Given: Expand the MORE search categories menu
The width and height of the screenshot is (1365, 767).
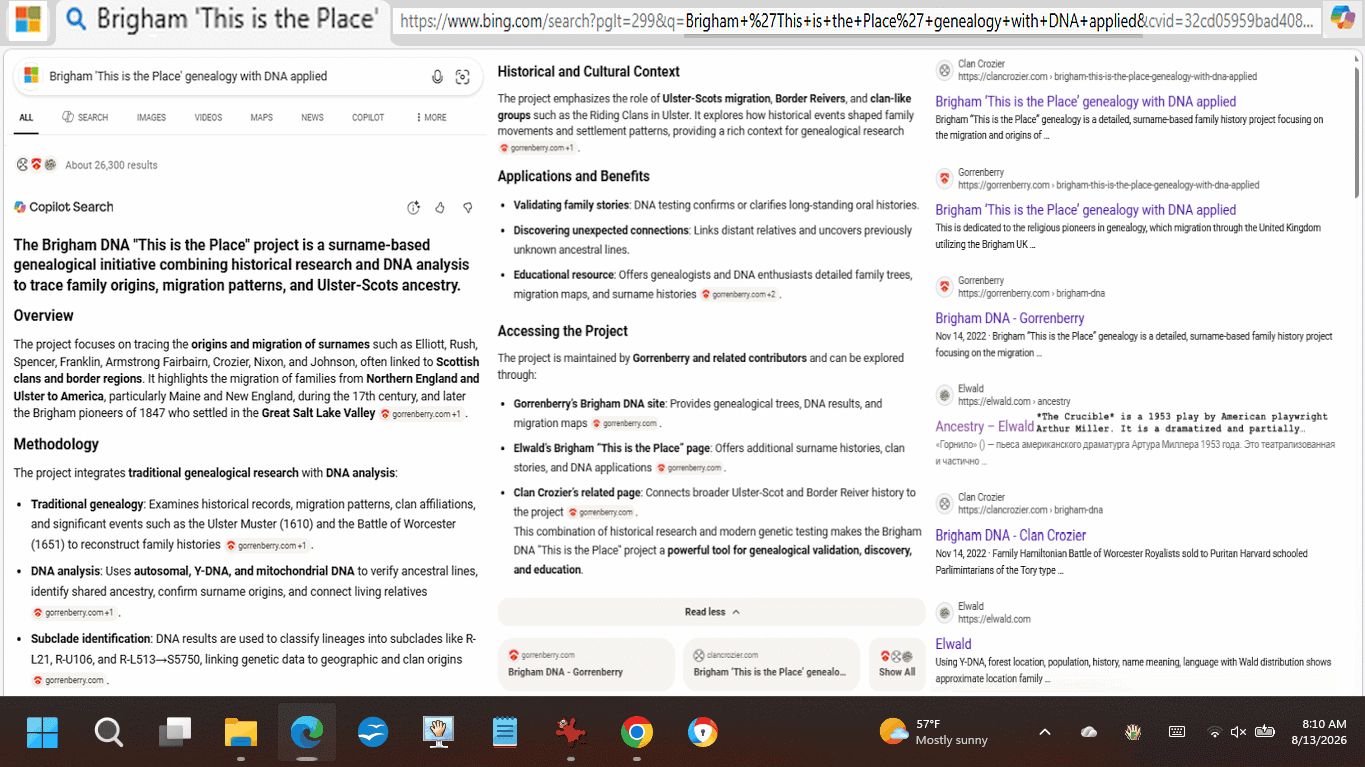Looking at the screenshot, I should tap(431, 118).
